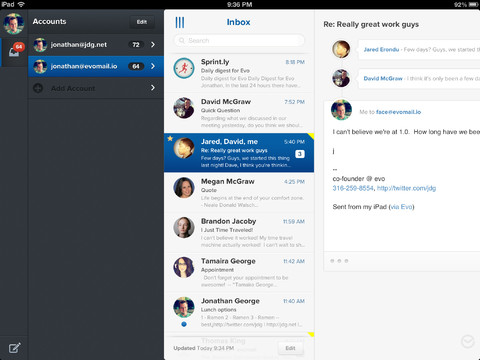
Task: Tap the compose new message icon
Action: (14, 348)
